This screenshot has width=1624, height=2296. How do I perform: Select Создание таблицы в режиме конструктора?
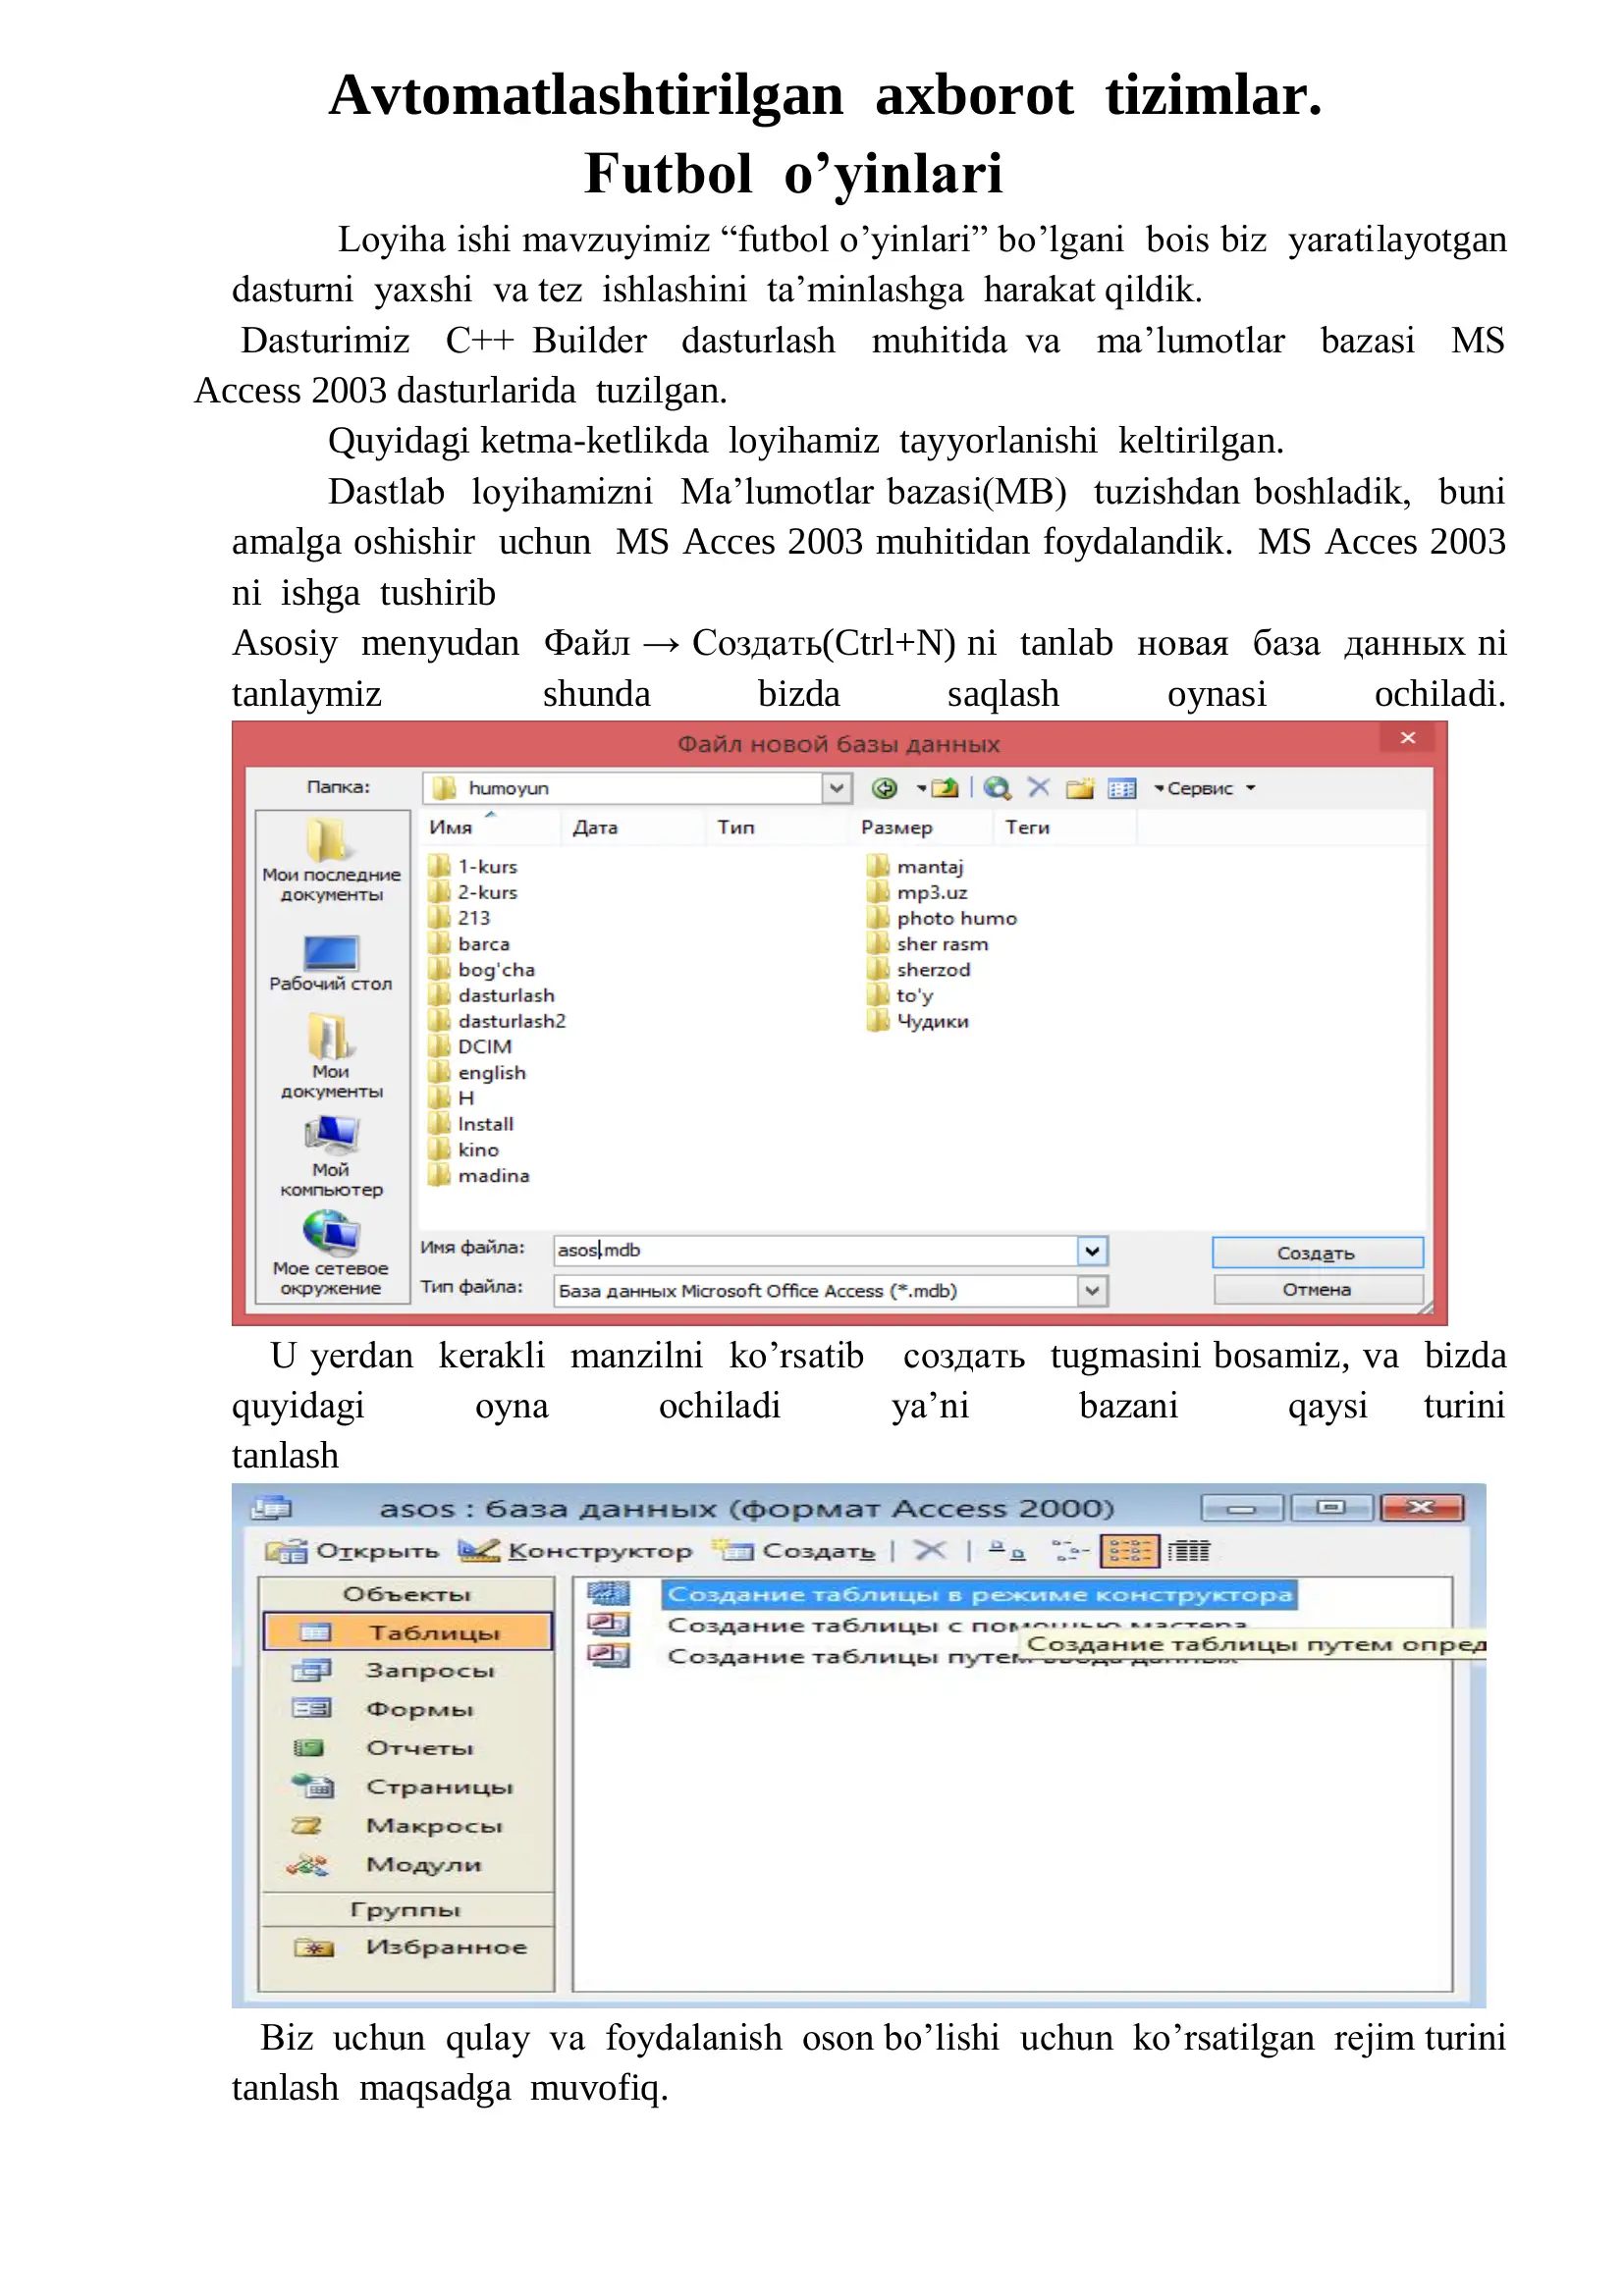click(x=979, y=1594)
